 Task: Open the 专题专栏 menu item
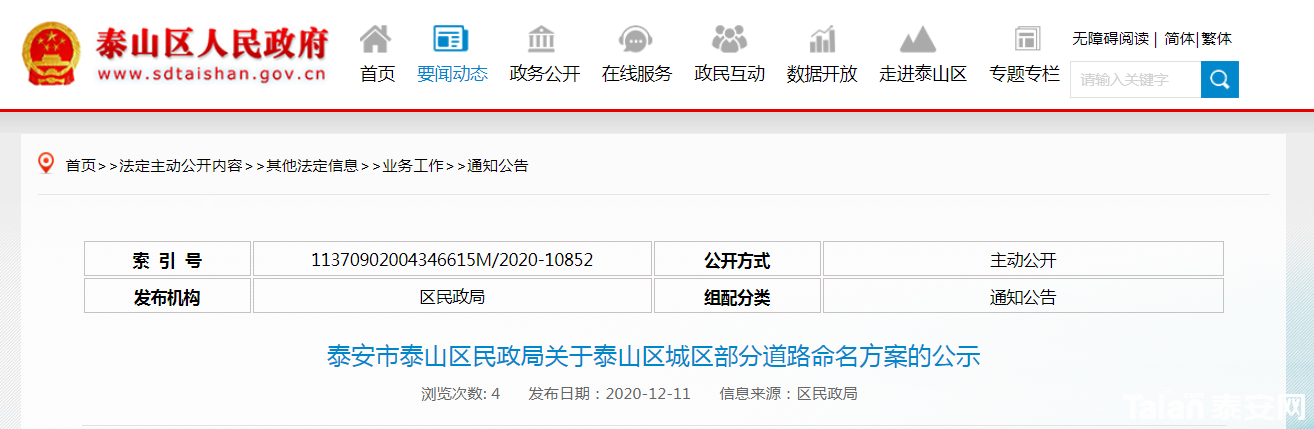click(x=1024, y=74)
